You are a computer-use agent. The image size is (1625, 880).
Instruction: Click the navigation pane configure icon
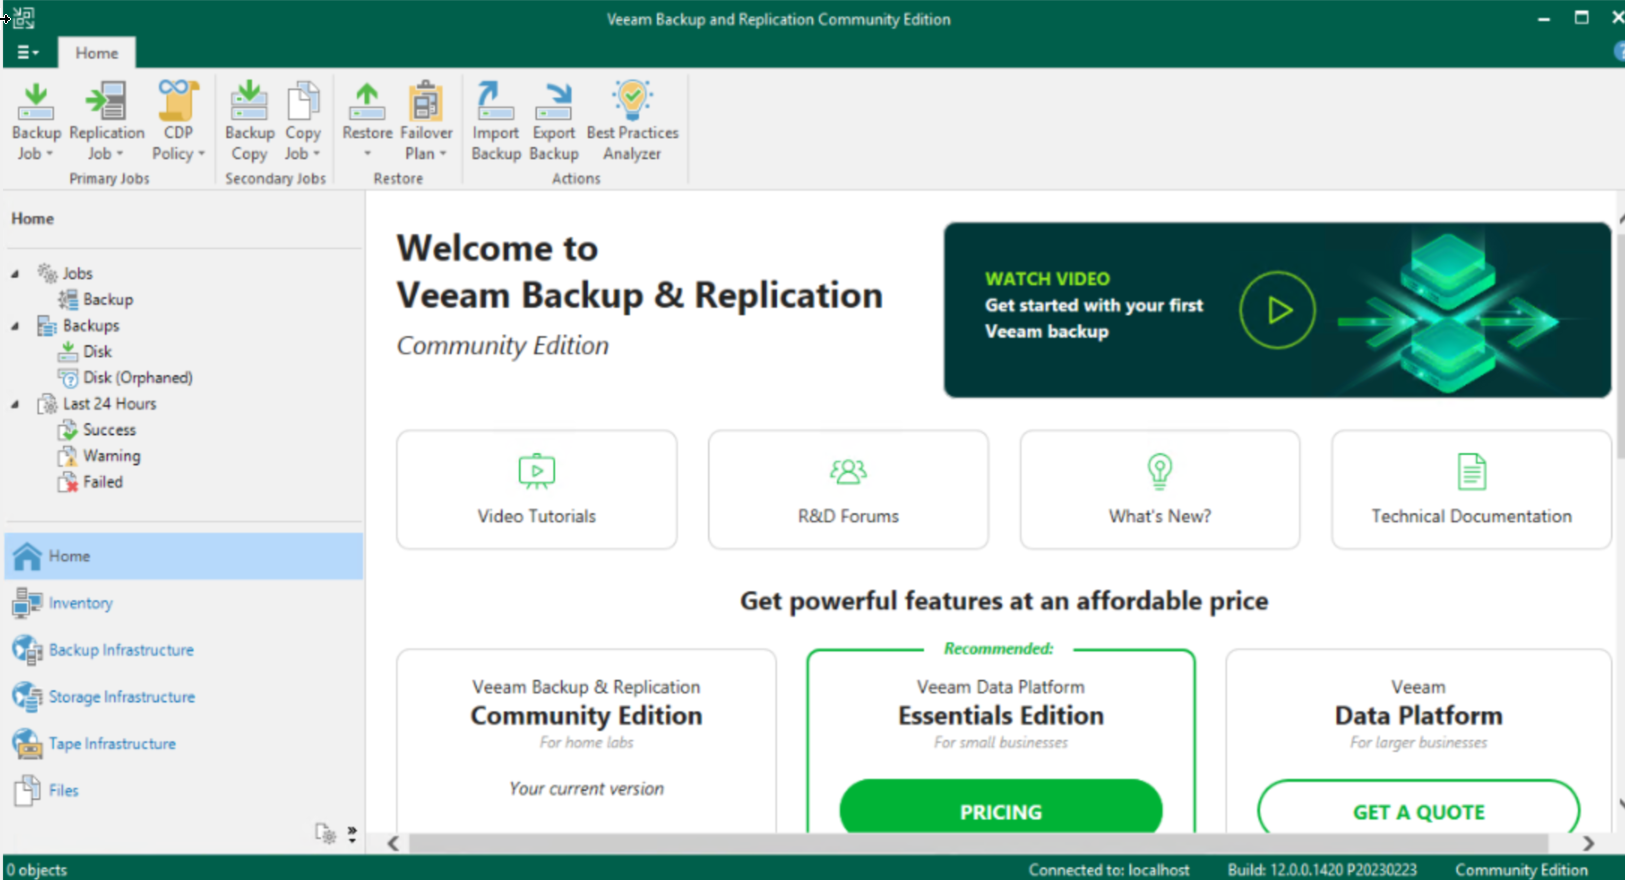point(325,833)
